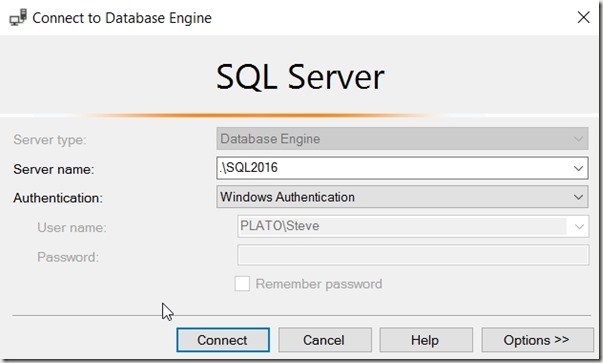Open Help for this dialog
Viewport: 603px width, 363px height.
pyautogui.click(x=426, y=340)
